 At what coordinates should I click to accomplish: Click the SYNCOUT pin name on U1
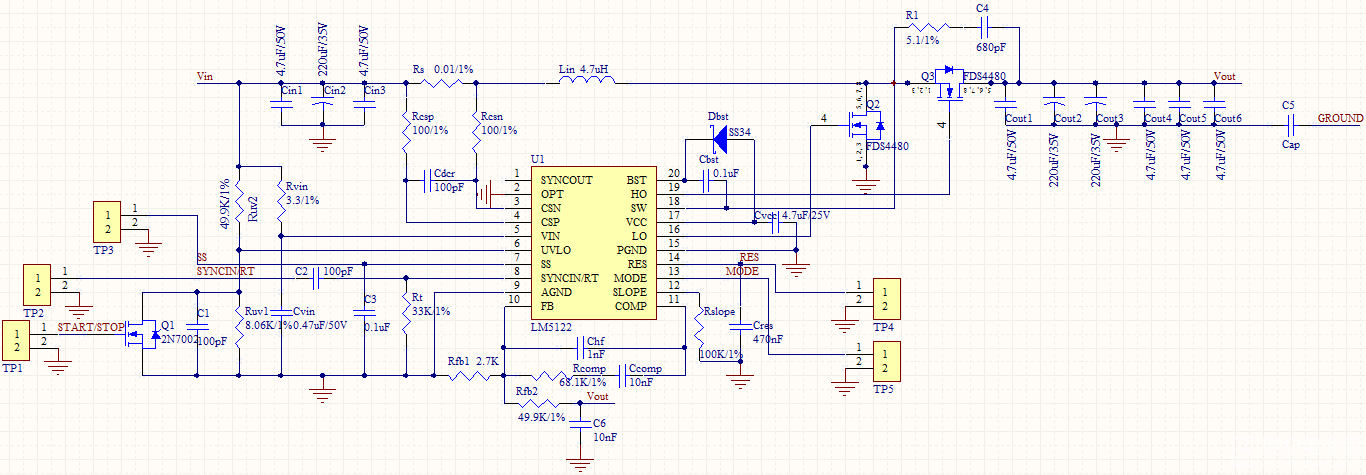(x=566, y=180)
